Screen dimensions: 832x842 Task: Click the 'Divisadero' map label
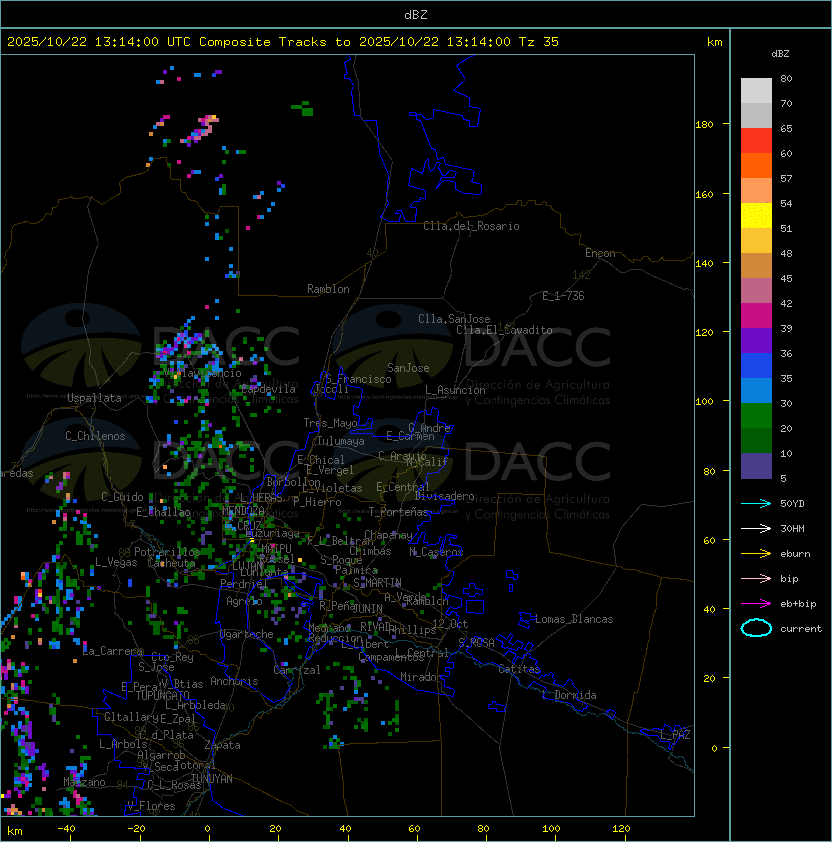(444, 496)
